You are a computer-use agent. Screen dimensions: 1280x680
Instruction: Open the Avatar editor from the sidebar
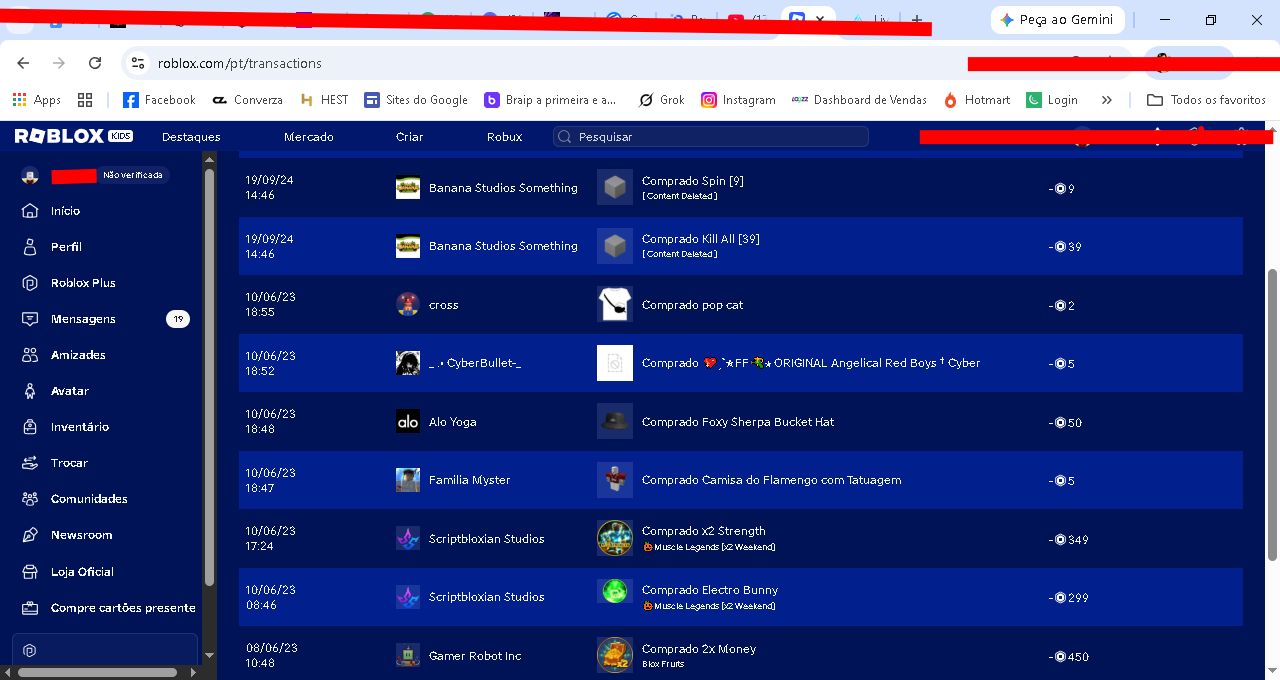[70, 391]
